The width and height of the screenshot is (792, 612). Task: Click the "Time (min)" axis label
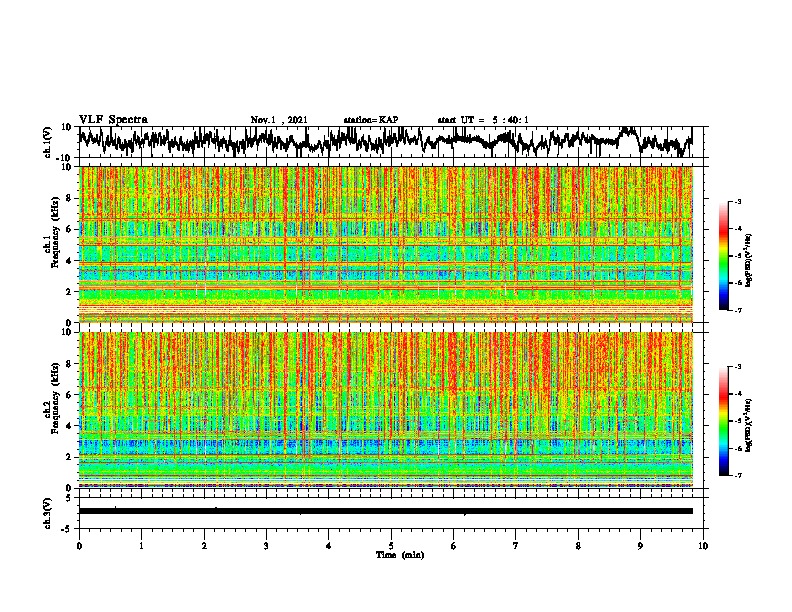400,555
